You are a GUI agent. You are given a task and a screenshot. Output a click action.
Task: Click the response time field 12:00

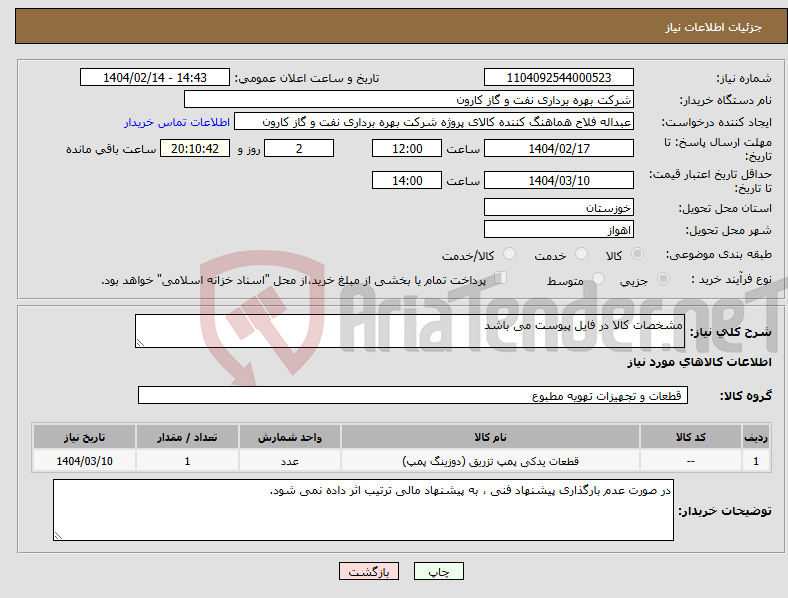(x=407, y=148)
